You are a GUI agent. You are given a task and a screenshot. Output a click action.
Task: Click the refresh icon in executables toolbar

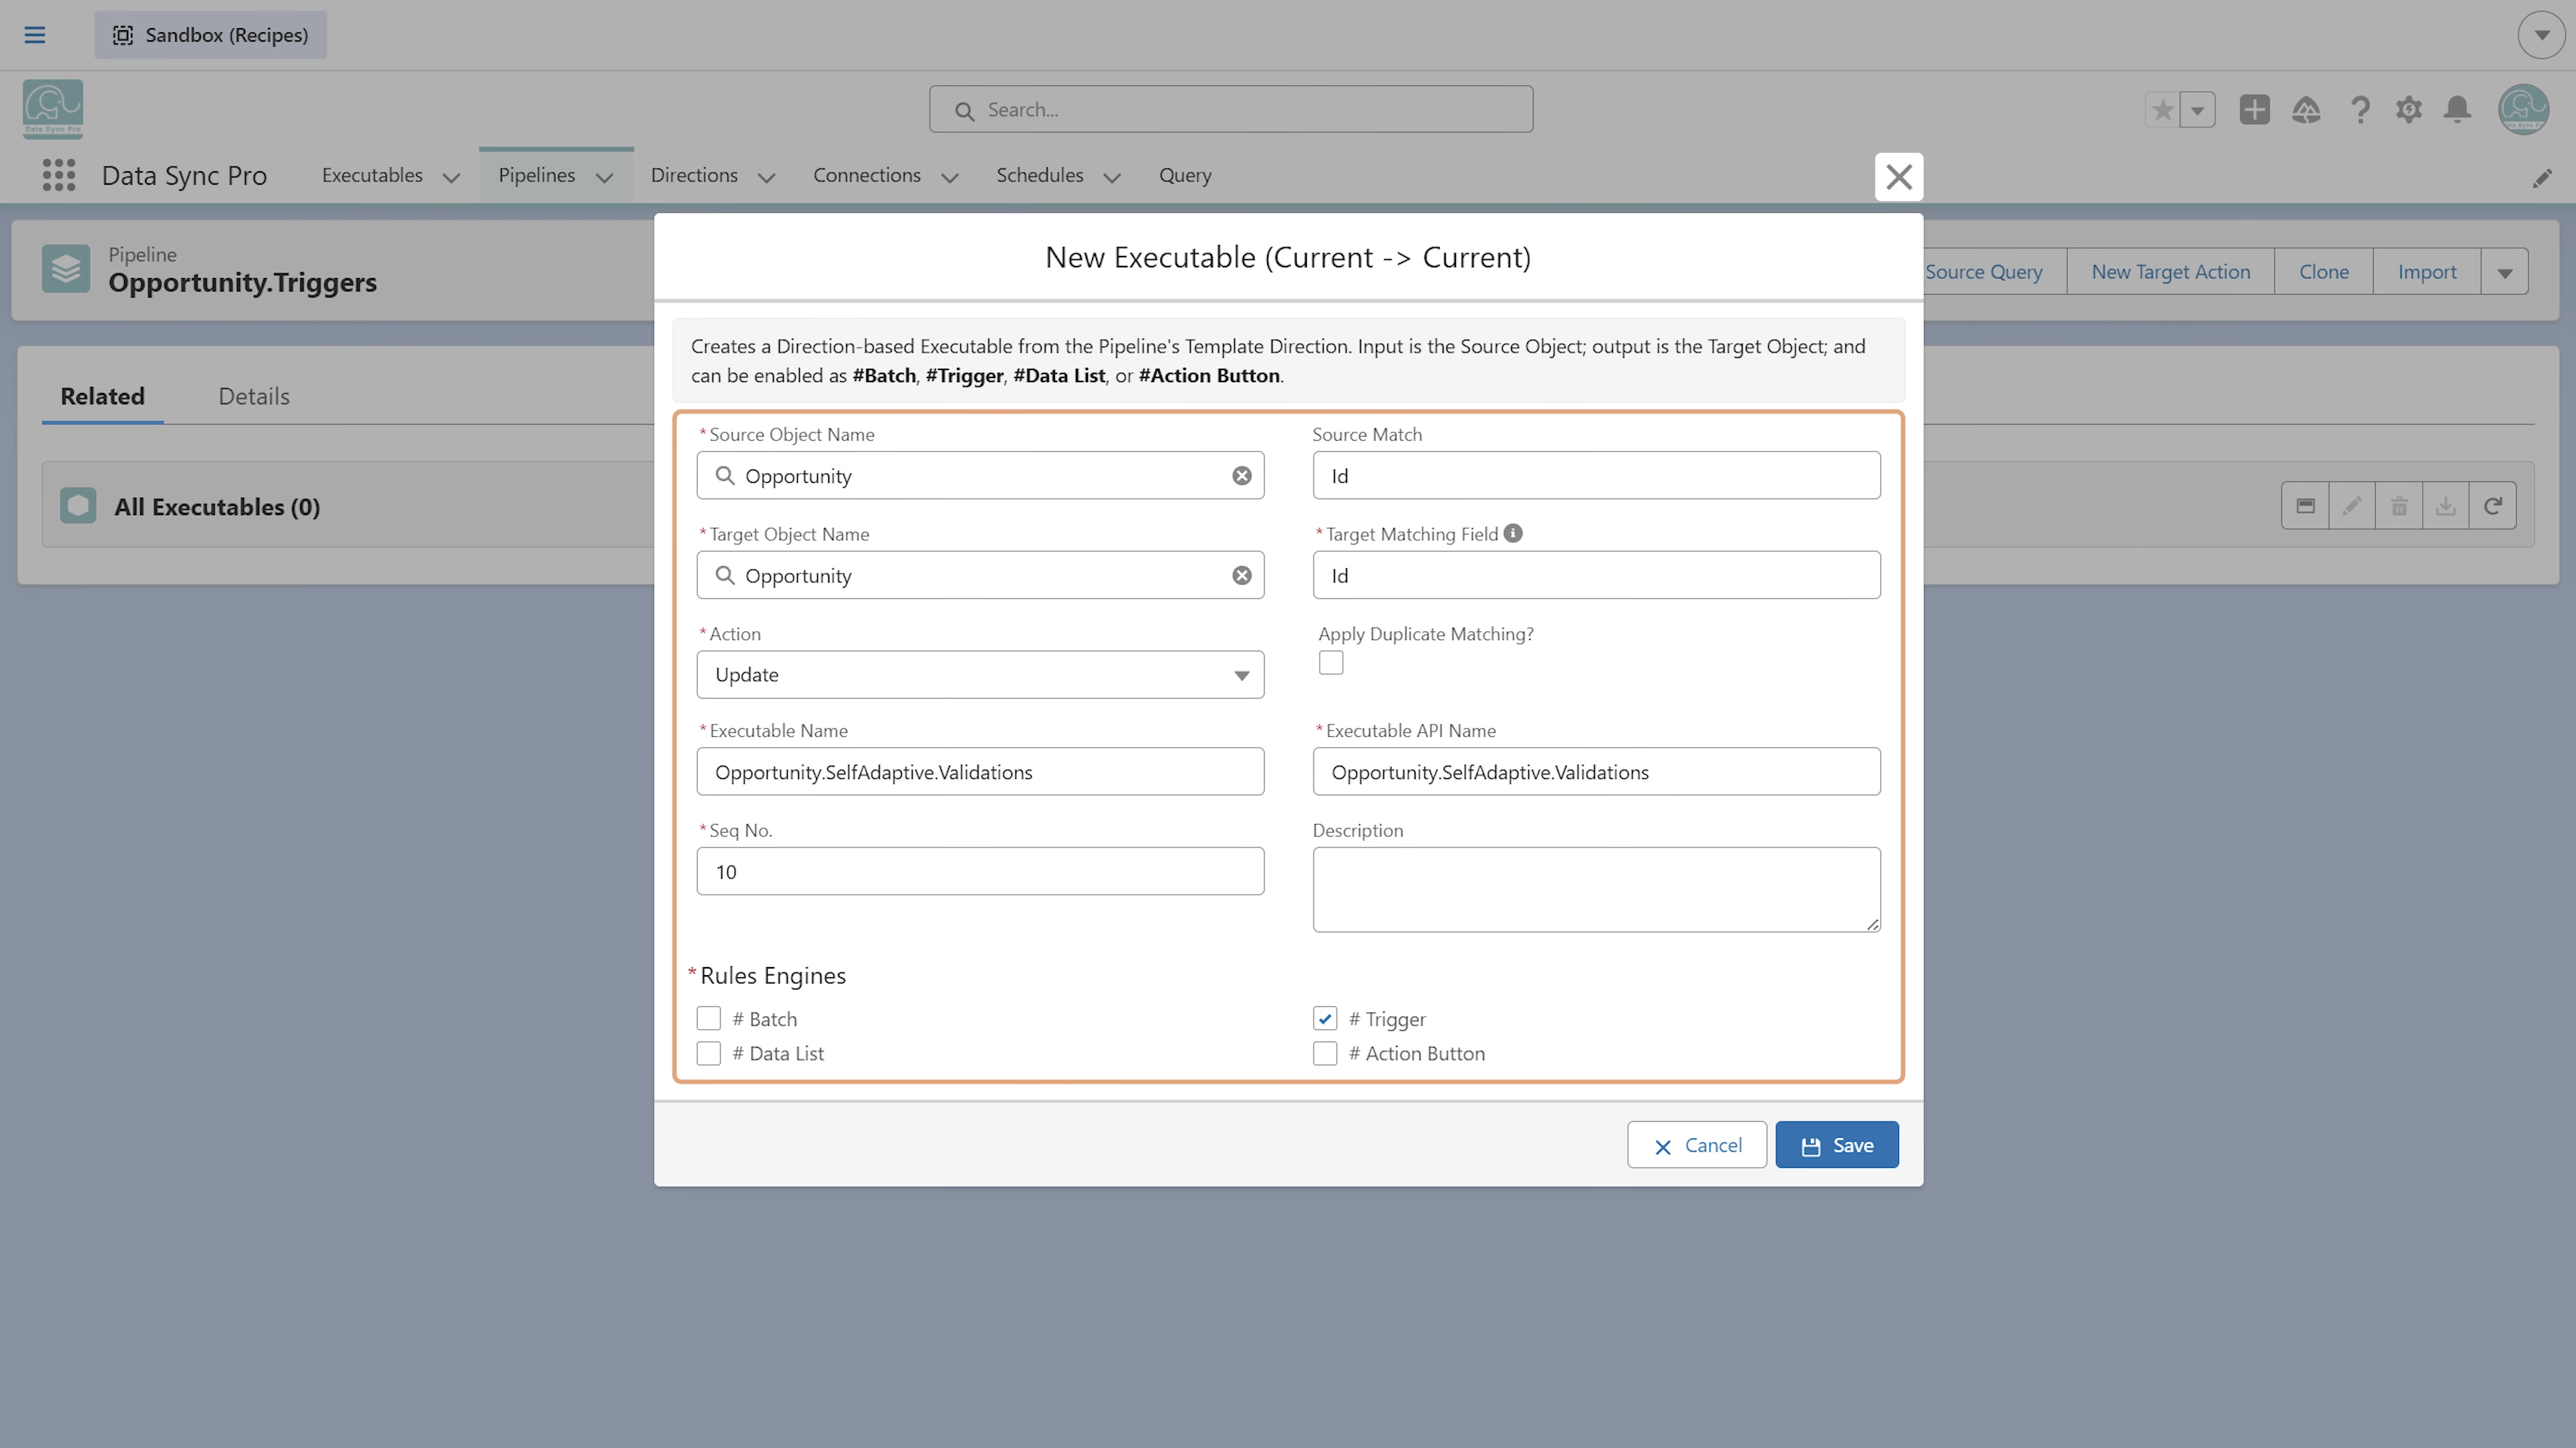coord(2493,506)
